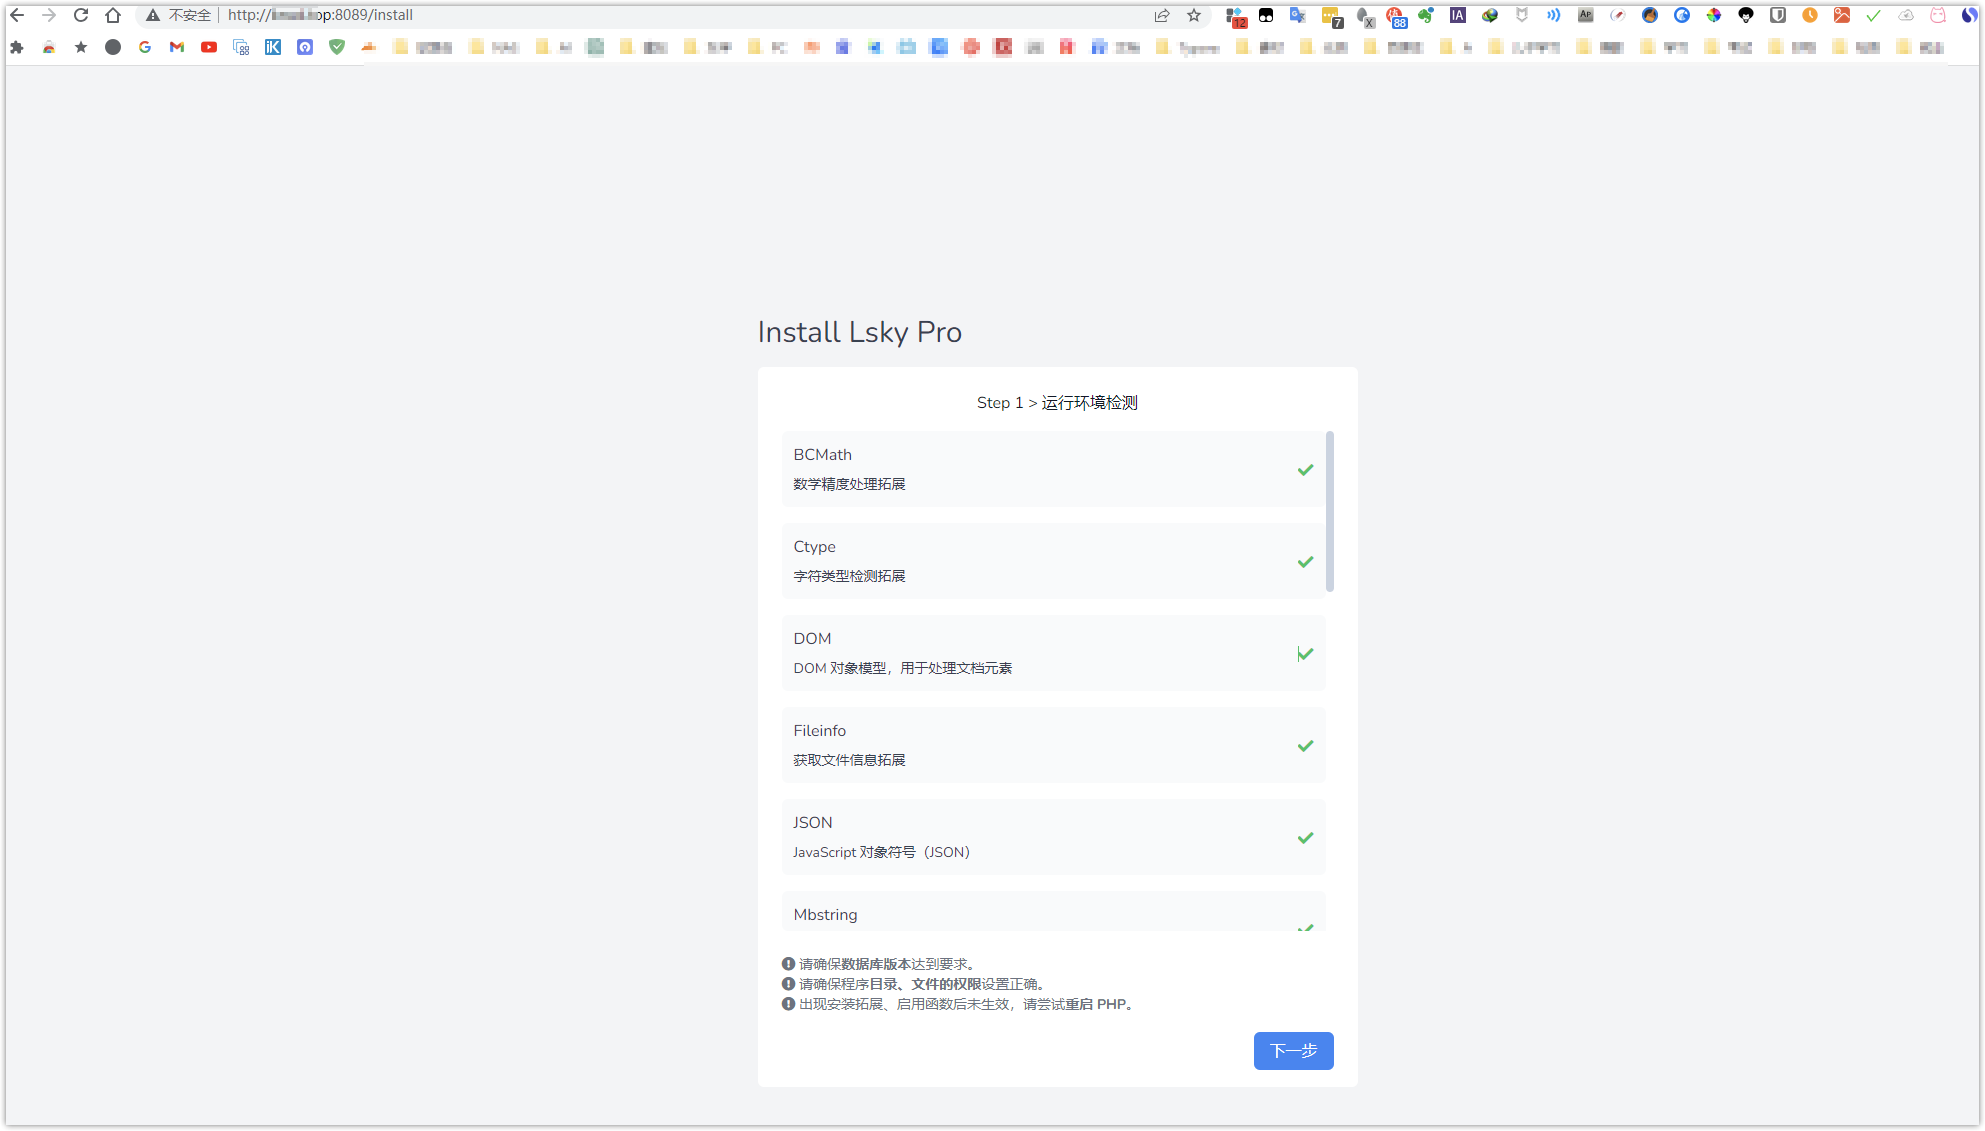The height and width of the screenshot is (1131, 1985).
Task: Go back to previous page
Action: (17, 15)
